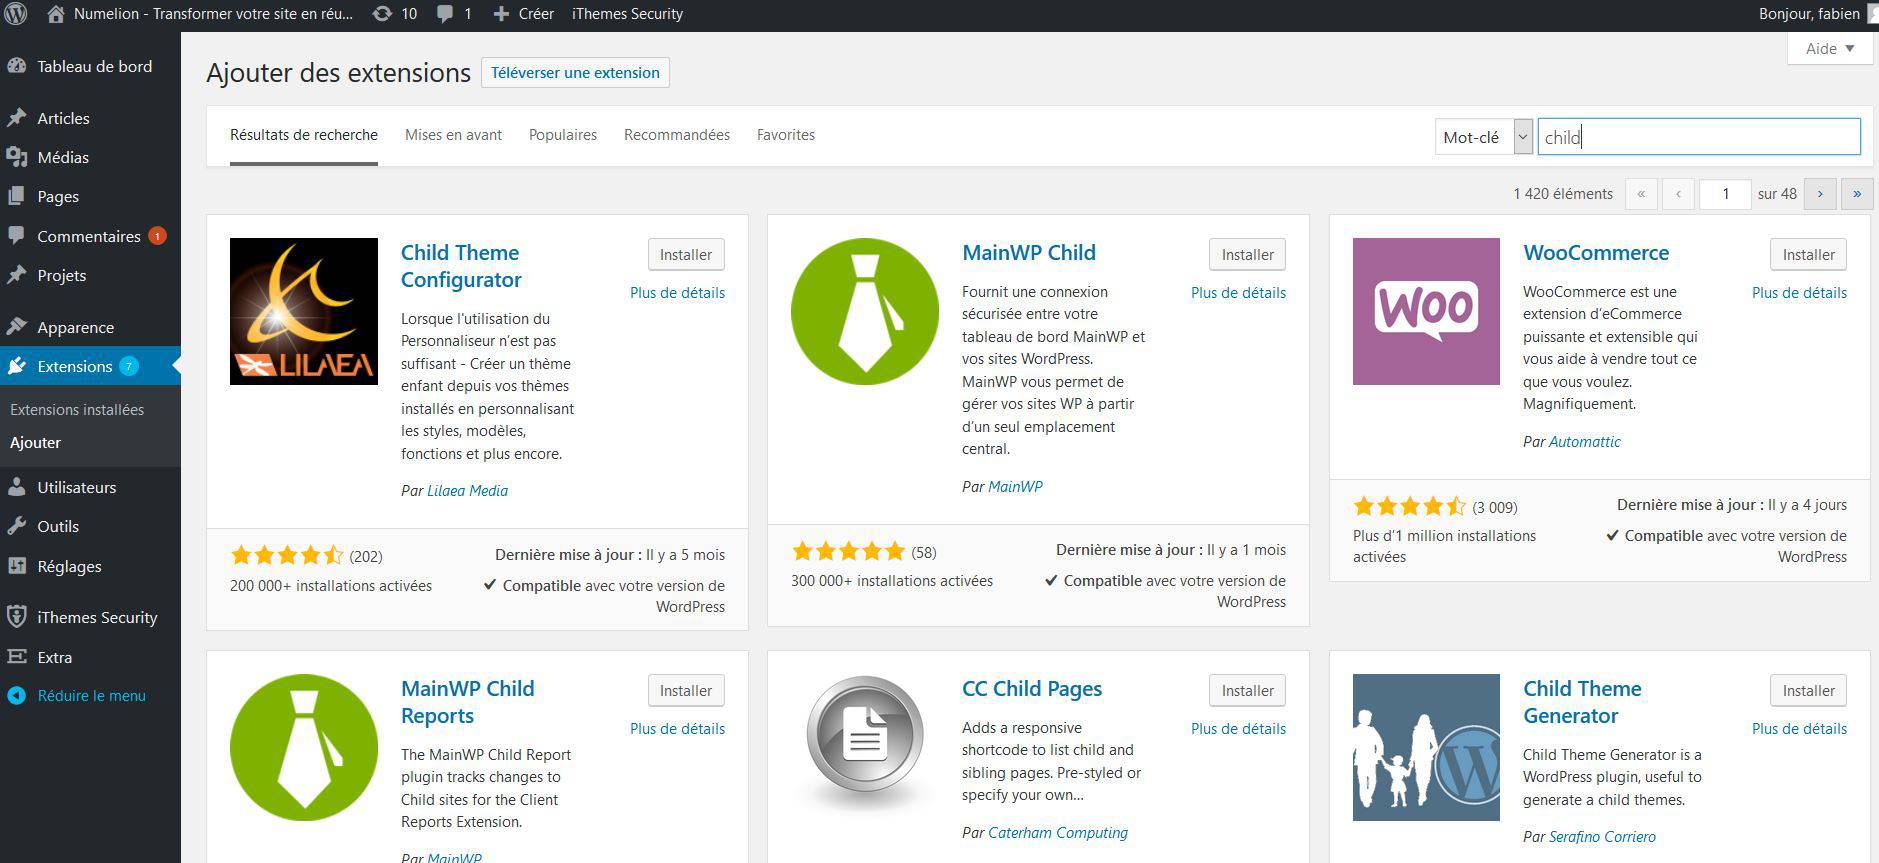Open Commentaires in the sidebar
The image size is (1879, 863).
(x=90, y=236)
